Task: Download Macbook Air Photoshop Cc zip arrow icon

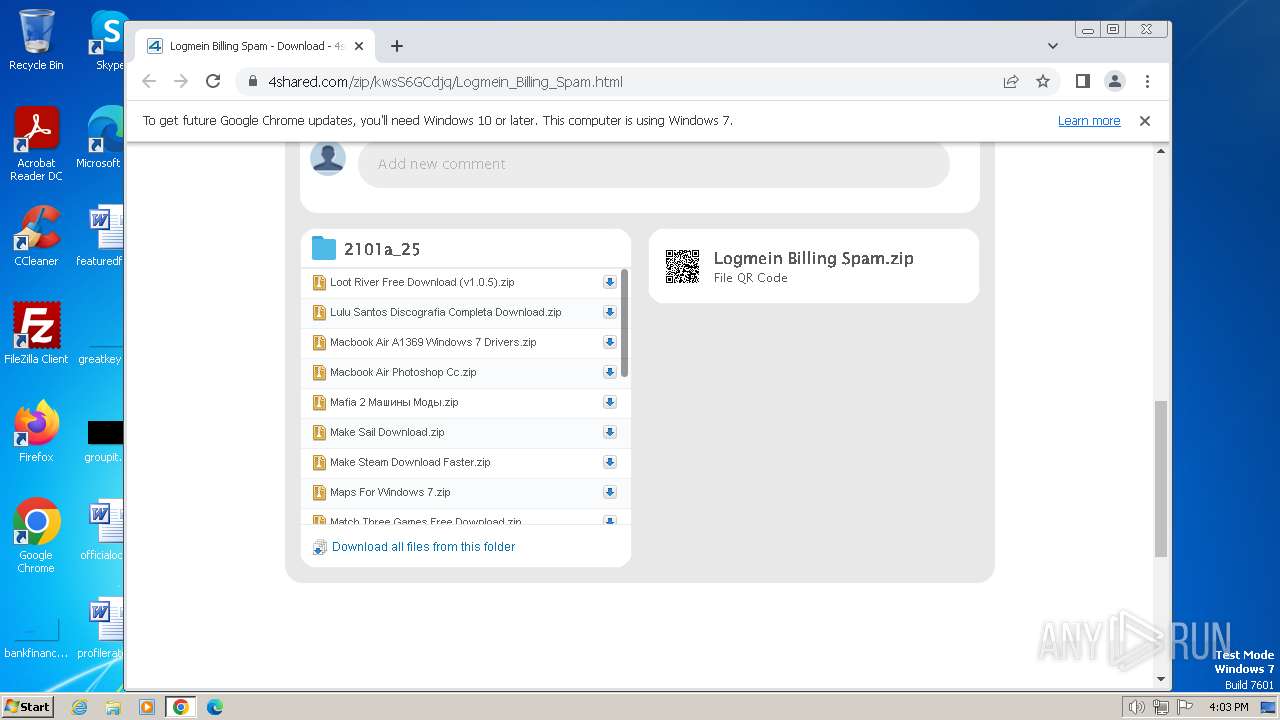Action: click(x=610, y=372)
